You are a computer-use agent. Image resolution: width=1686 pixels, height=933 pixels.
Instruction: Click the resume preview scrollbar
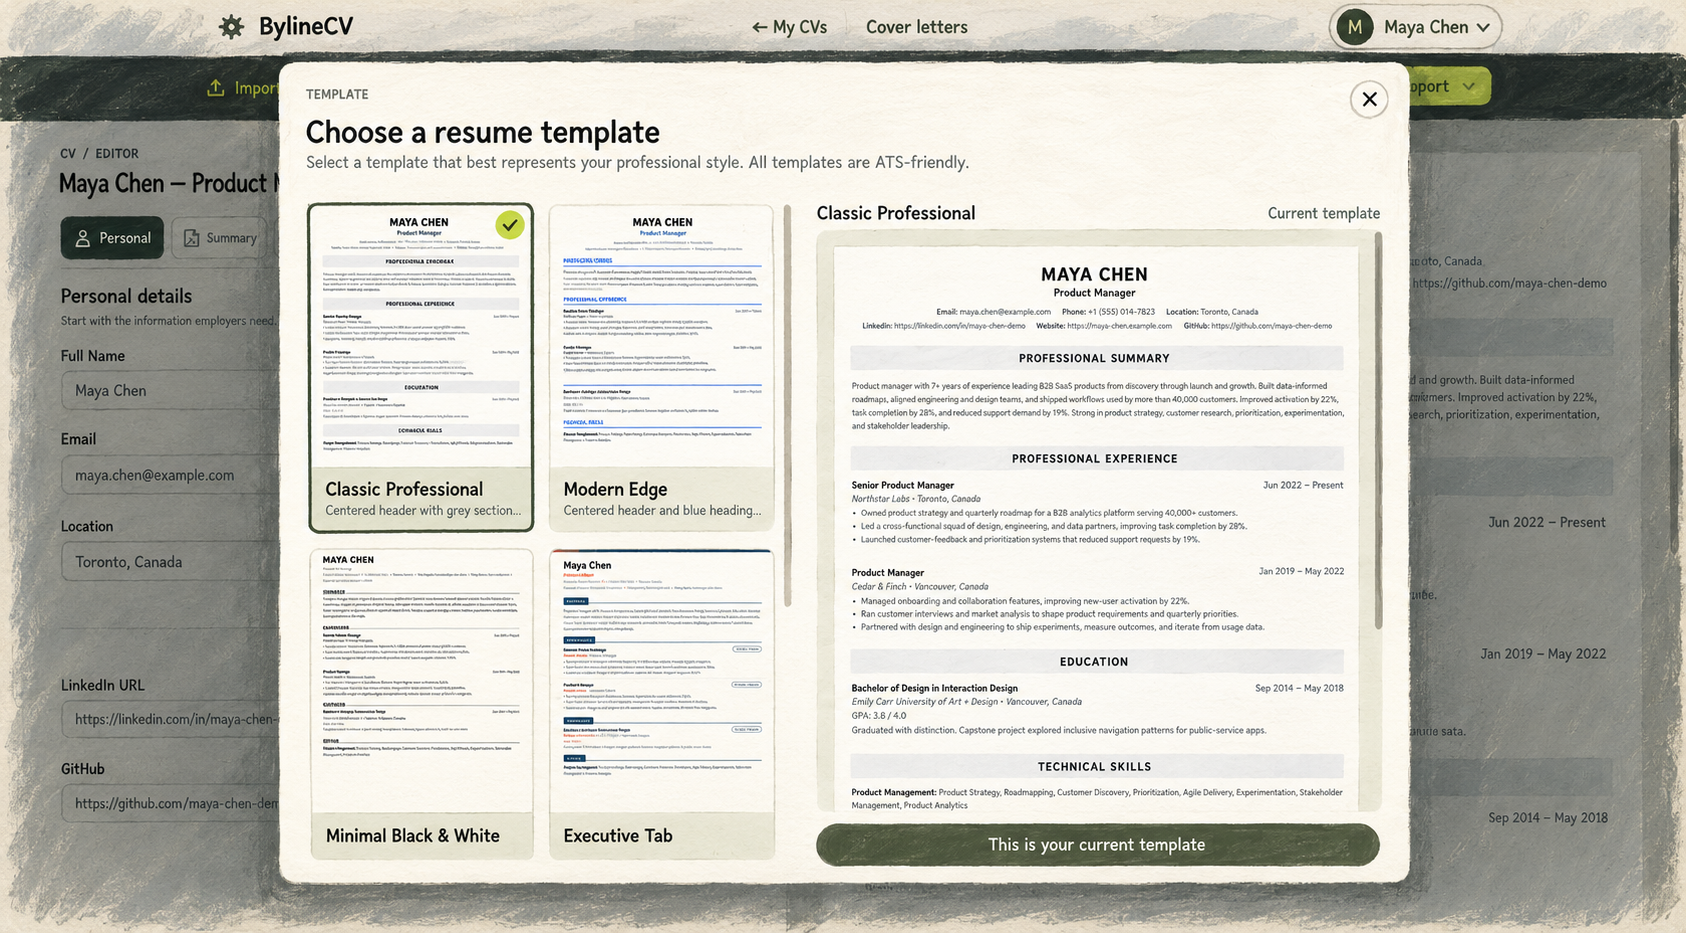coord(1377,430)
